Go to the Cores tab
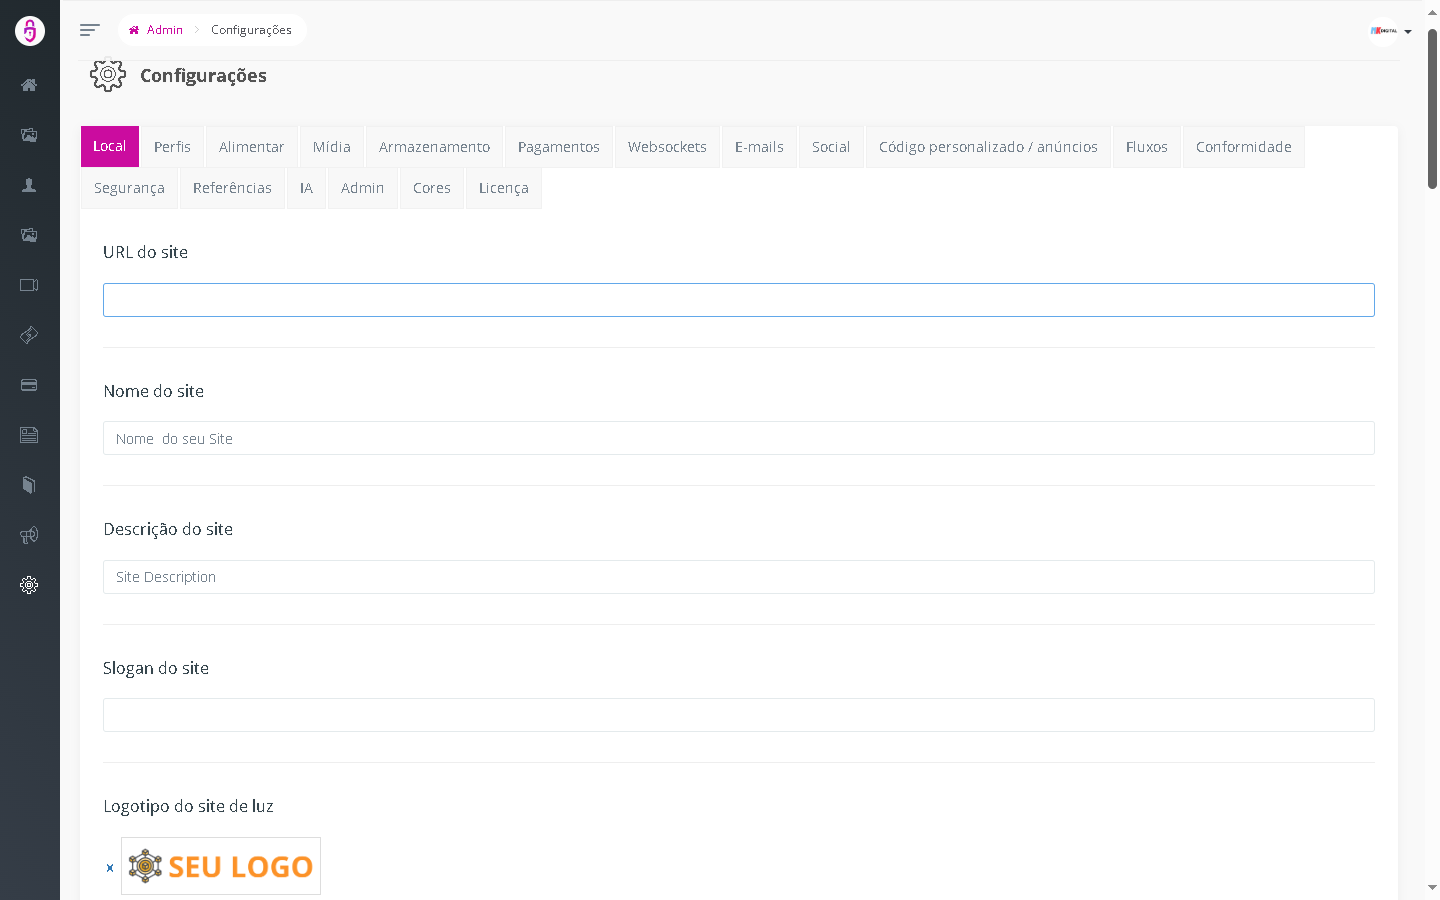Screen dimensions: 1440x900 pos(431,188)
